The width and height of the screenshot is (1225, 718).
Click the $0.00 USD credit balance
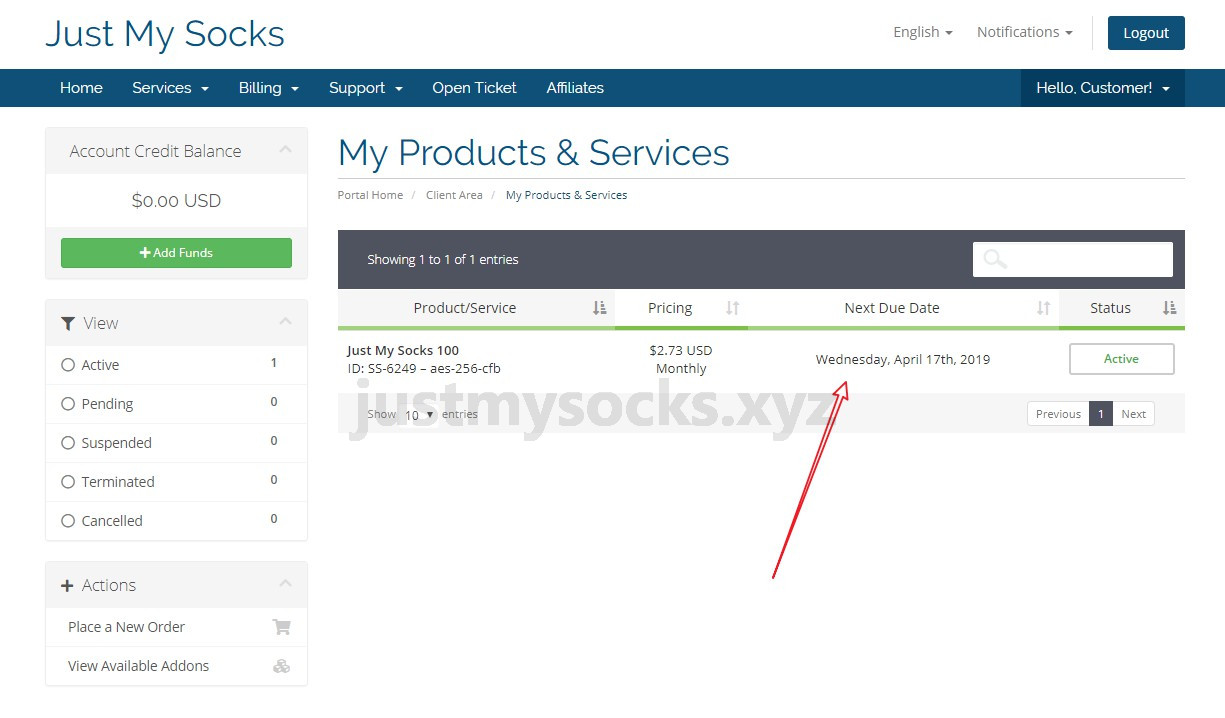click(x=176, y=201)
